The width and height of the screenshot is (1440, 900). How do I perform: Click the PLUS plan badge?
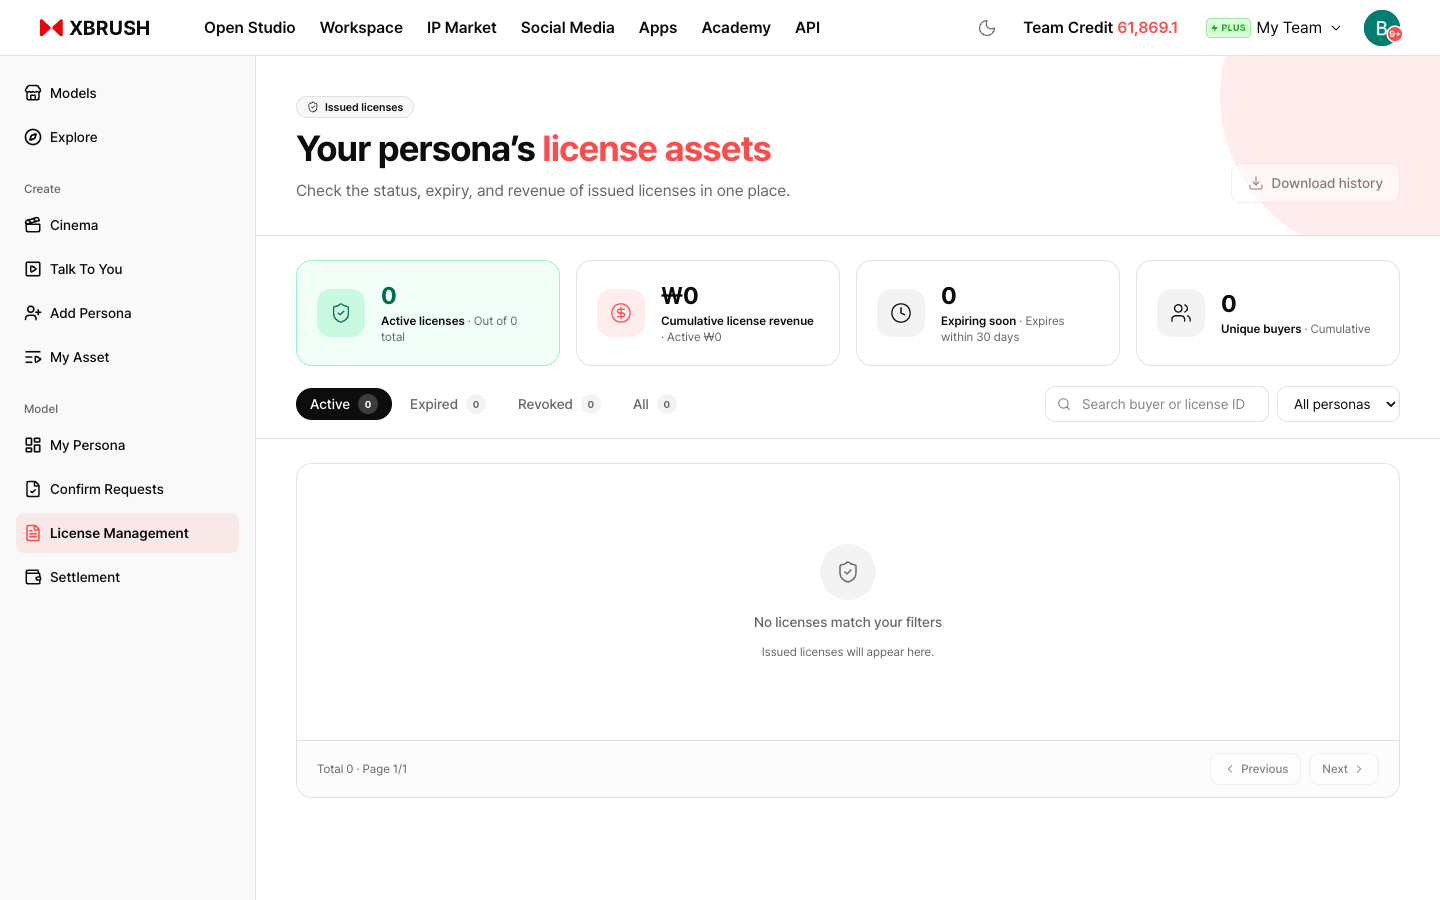(1228, 28)
